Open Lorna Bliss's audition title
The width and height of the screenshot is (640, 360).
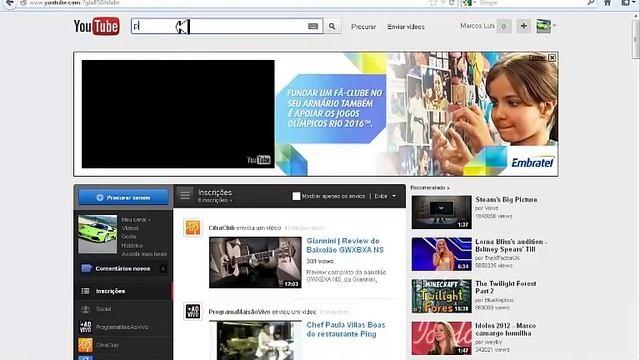511,245
